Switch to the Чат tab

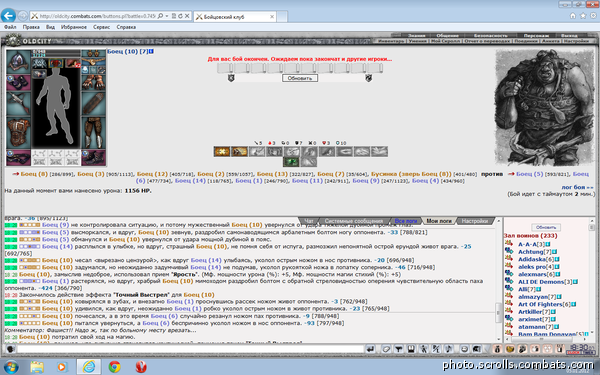coord(308,221)
